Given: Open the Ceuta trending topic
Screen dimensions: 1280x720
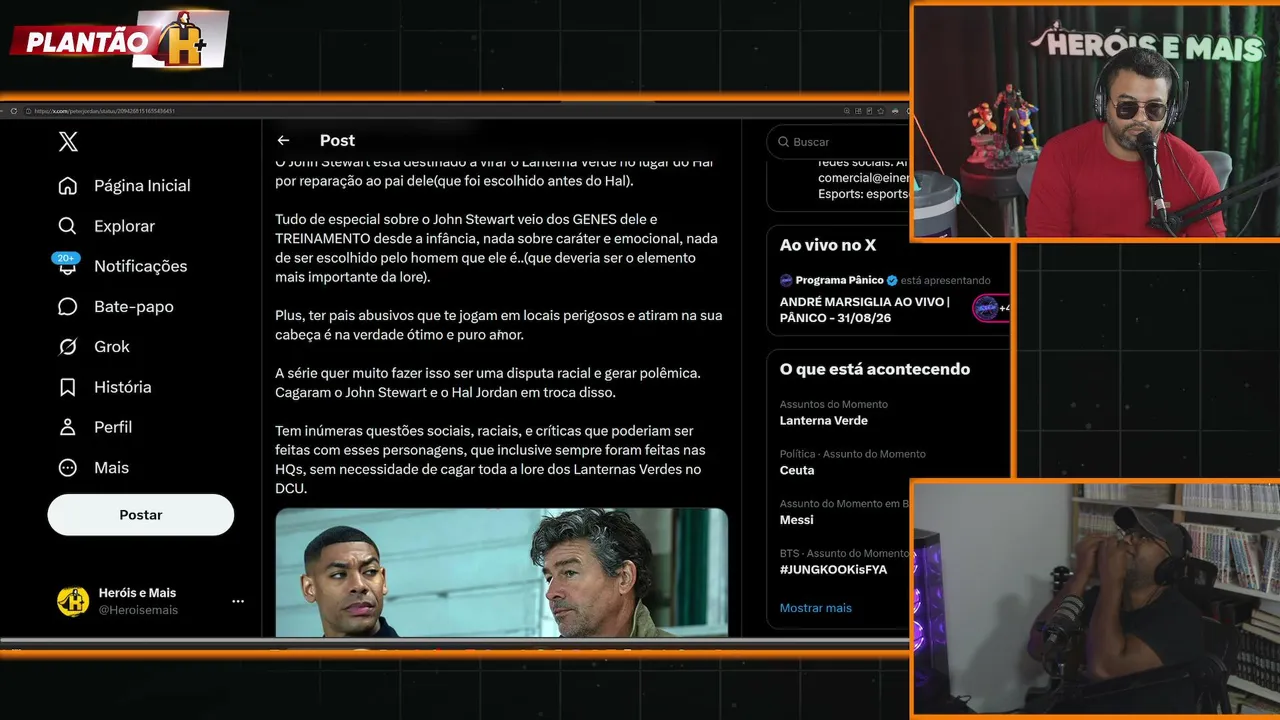Looking at the screenshot, I should pos(797,470).
